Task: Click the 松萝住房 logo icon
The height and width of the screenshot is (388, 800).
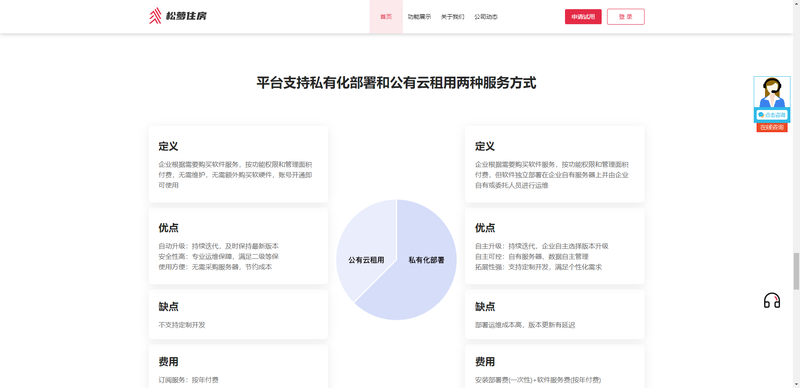Action: pos(155,16)
